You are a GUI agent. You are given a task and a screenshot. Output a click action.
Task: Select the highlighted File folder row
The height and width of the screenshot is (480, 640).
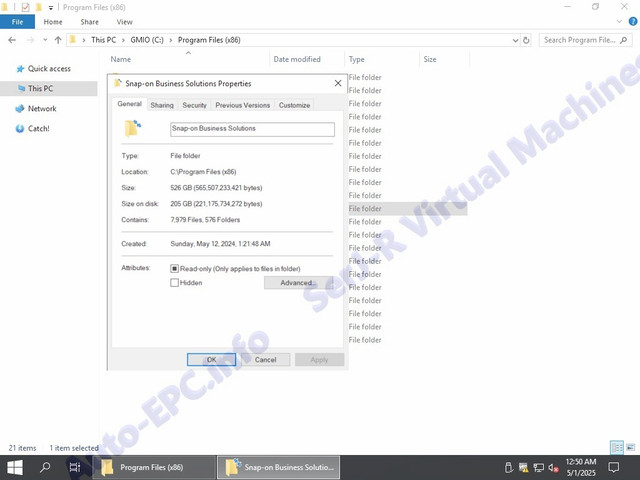pos(407,209)
